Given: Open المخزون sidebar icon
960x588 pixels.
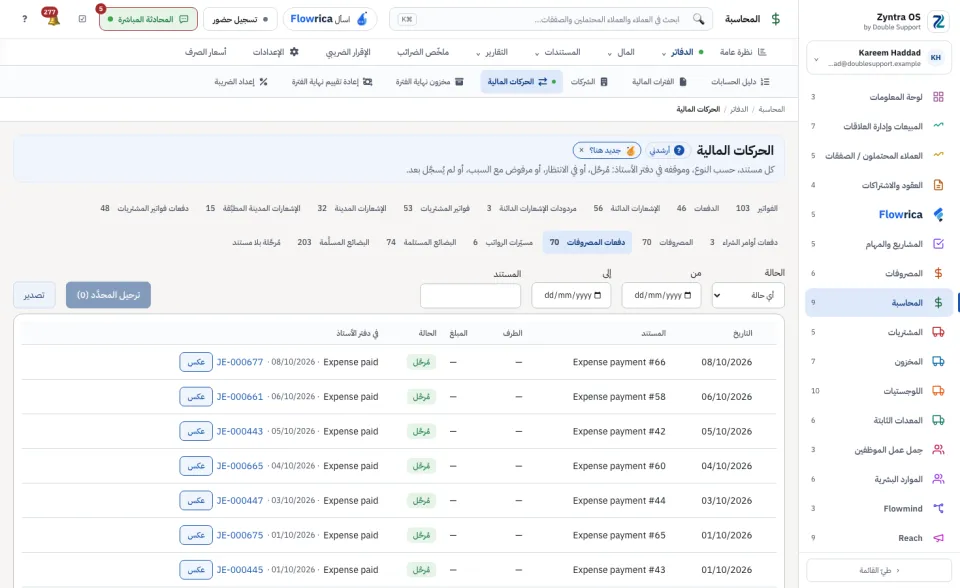Looking at the screenshot, I should 938,361.
